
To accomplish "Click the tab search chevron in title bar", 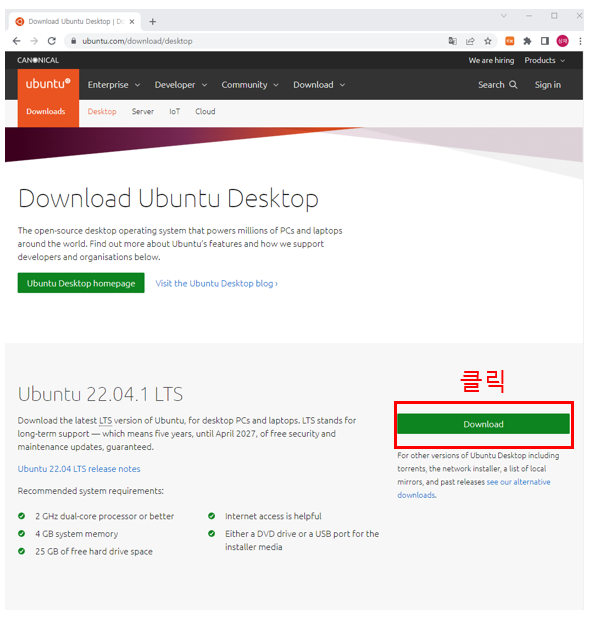I will point(503,16).
